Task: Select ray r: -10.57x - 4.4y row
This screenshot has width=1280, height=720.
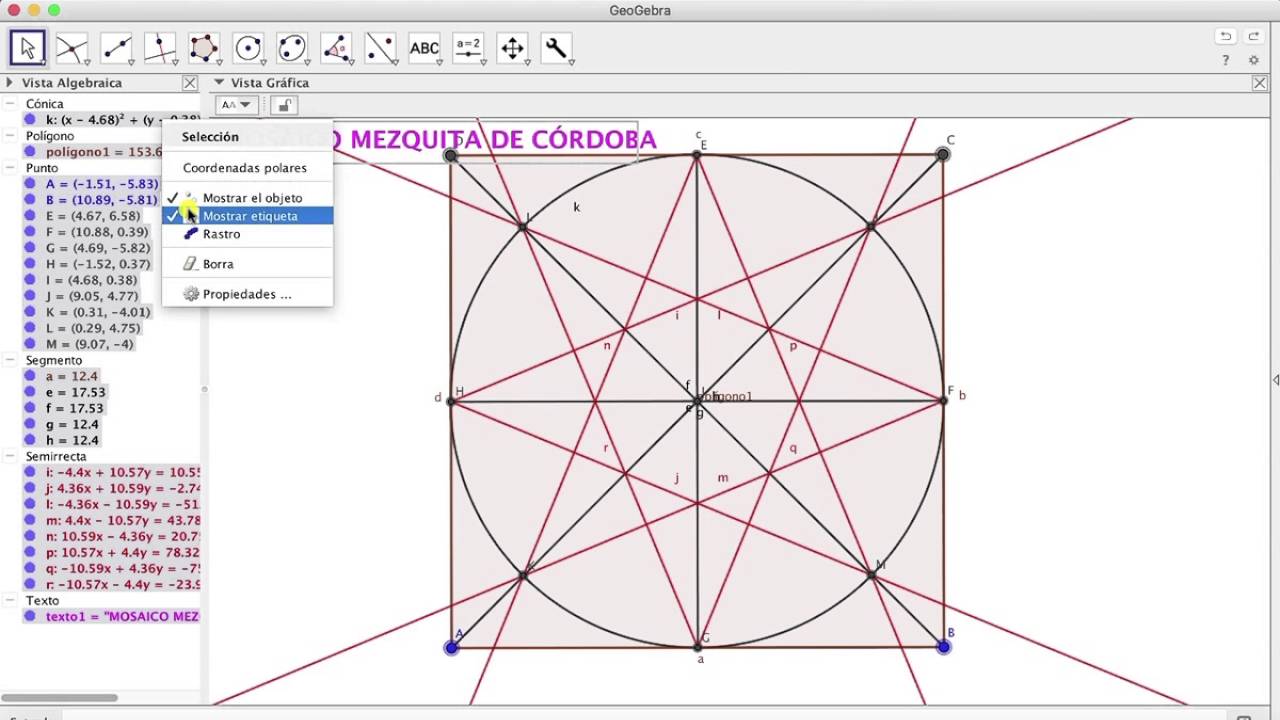Action: click(122, 584)
